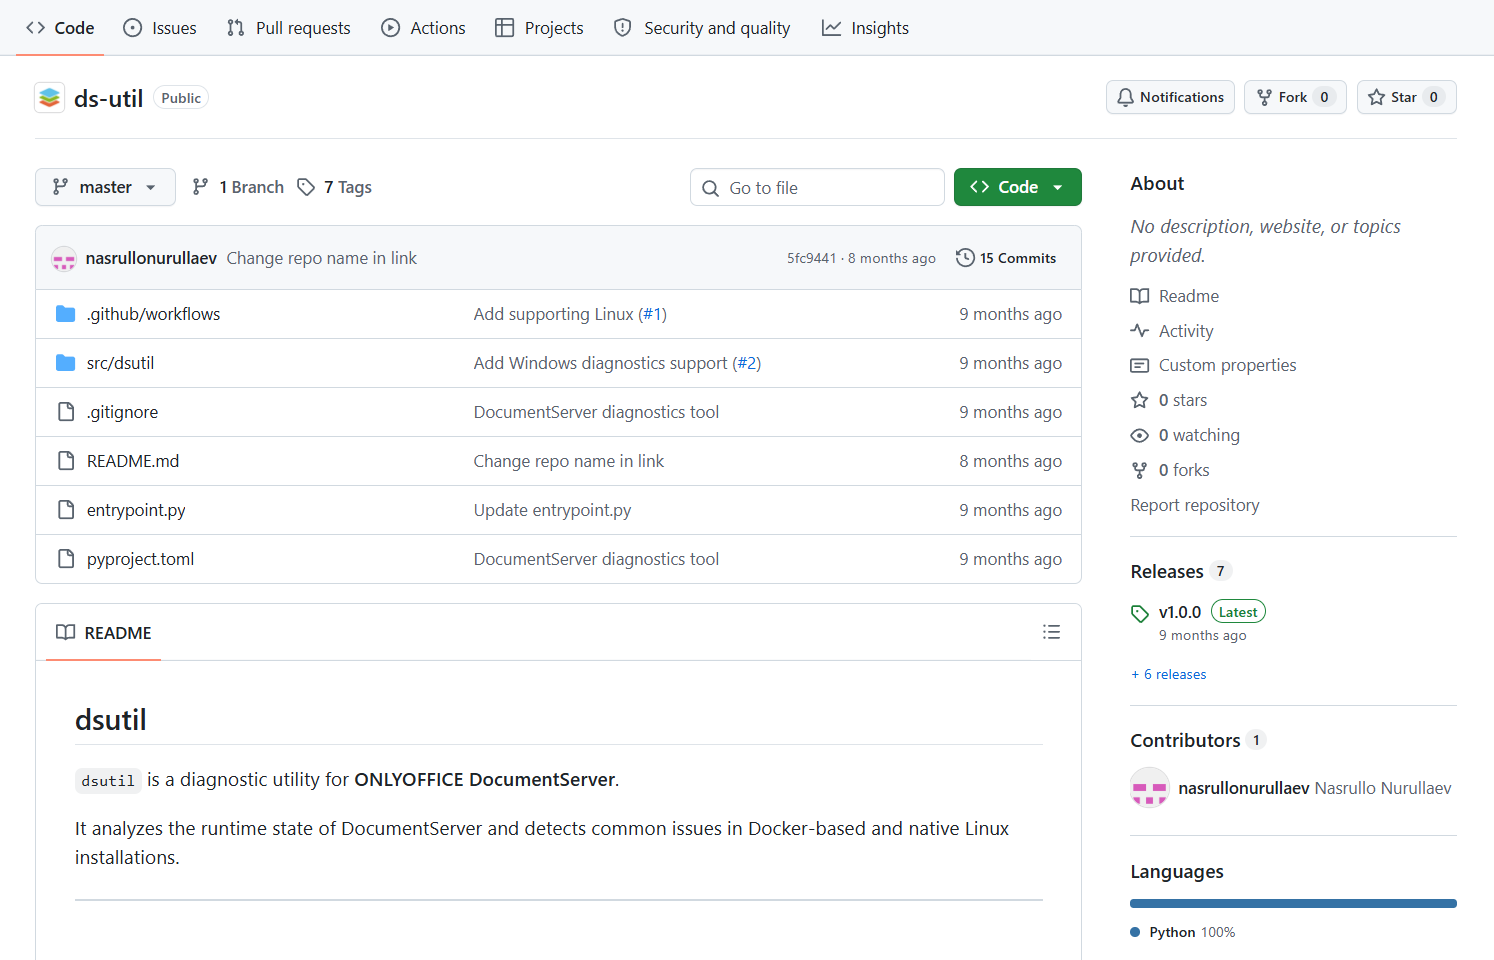Open the 7 Tags link
Image resolution: width=1494 pixels, height=960 pixels.
334,187
